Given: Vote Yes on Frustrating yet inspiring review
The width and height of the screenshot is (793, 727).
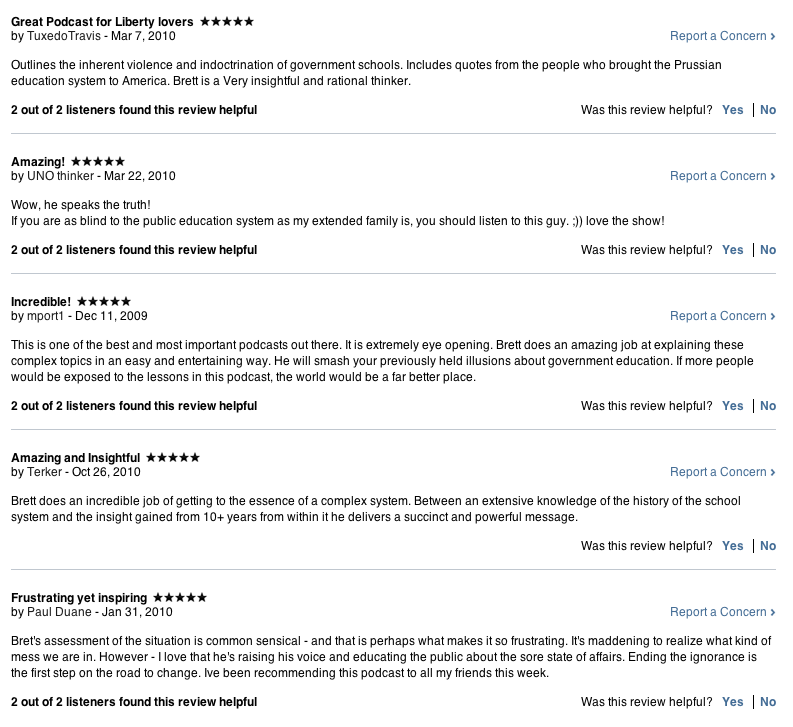Looking at the screenshot, I should (x=733, y=702).
